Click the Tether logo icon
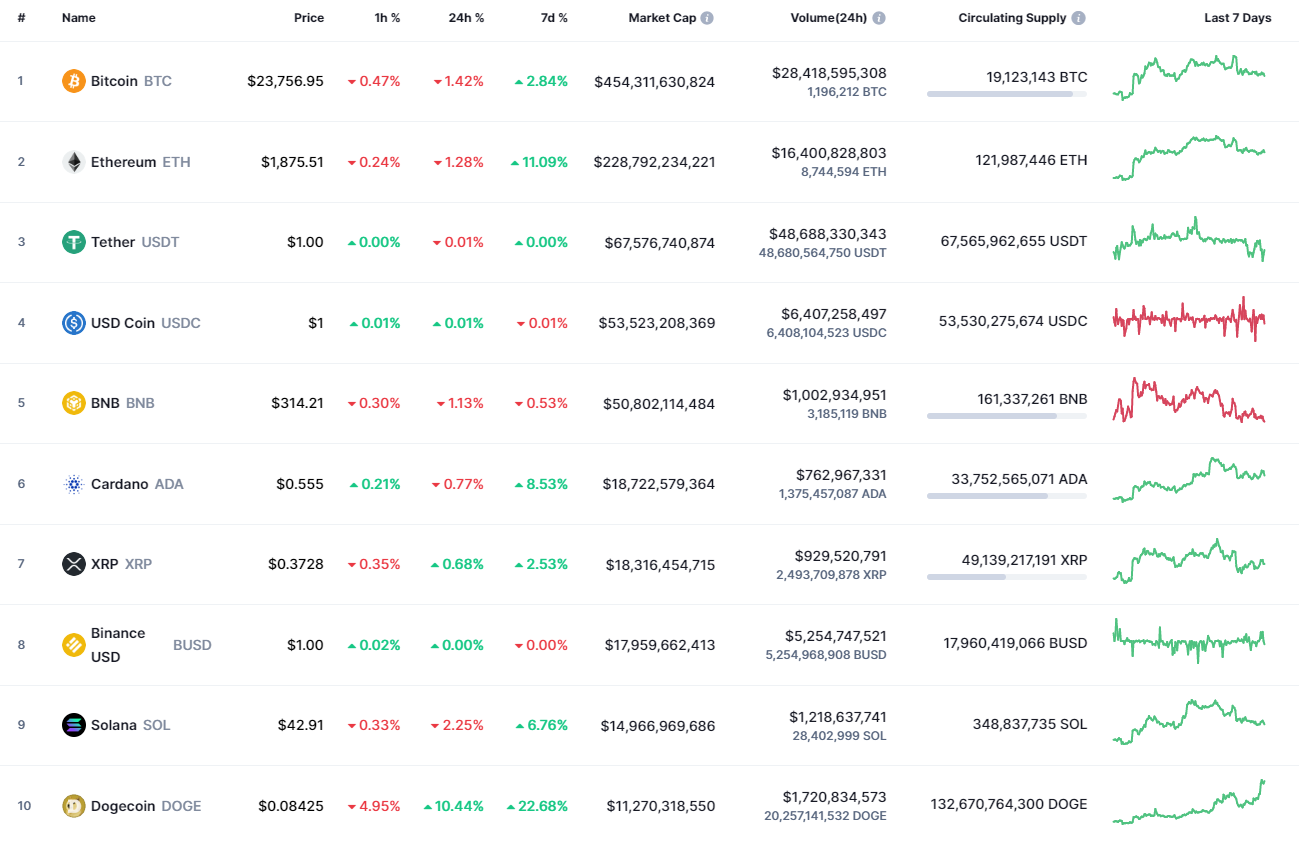 point(74,242)
